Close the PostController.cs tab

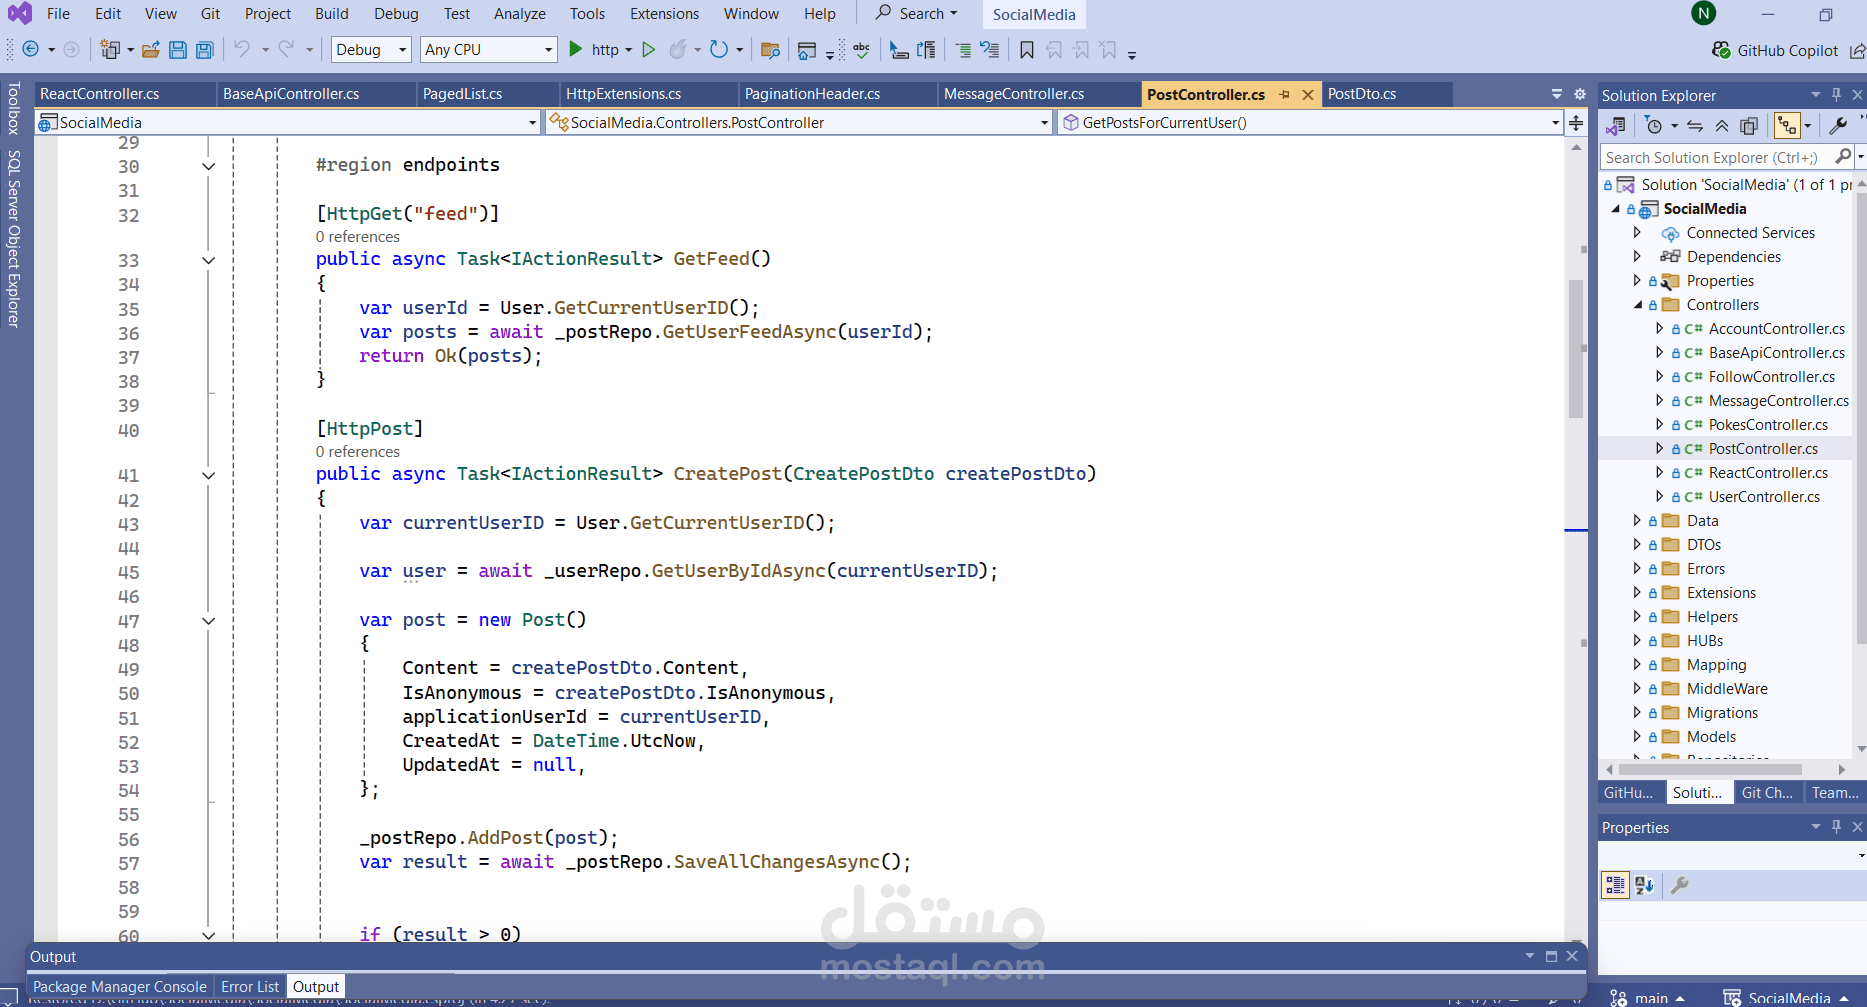coord(1308,95)
